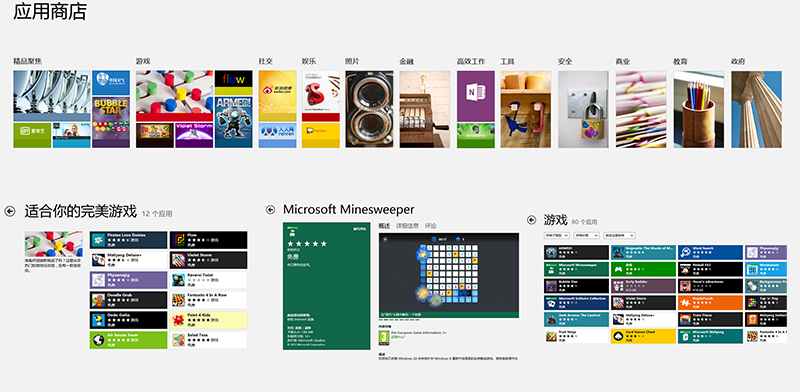Image resolution: width=800 pixels, height=392 pixels.
Task: Open Microsoft Solitaire Collection entry
Action: [x=577, y=303]
